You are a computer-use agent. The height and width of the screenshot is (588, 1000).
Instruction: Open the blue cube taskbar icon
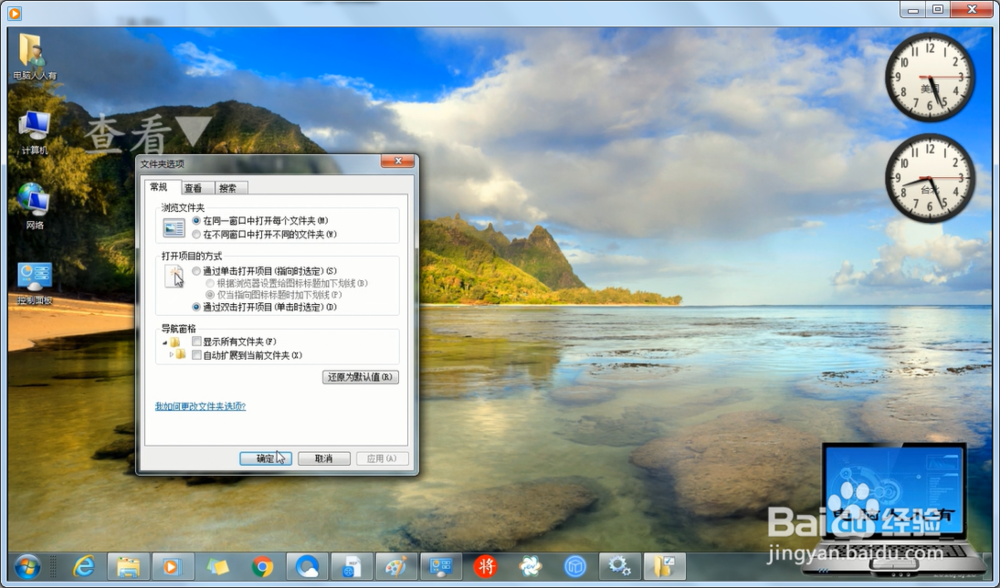(x=575, y=566)
